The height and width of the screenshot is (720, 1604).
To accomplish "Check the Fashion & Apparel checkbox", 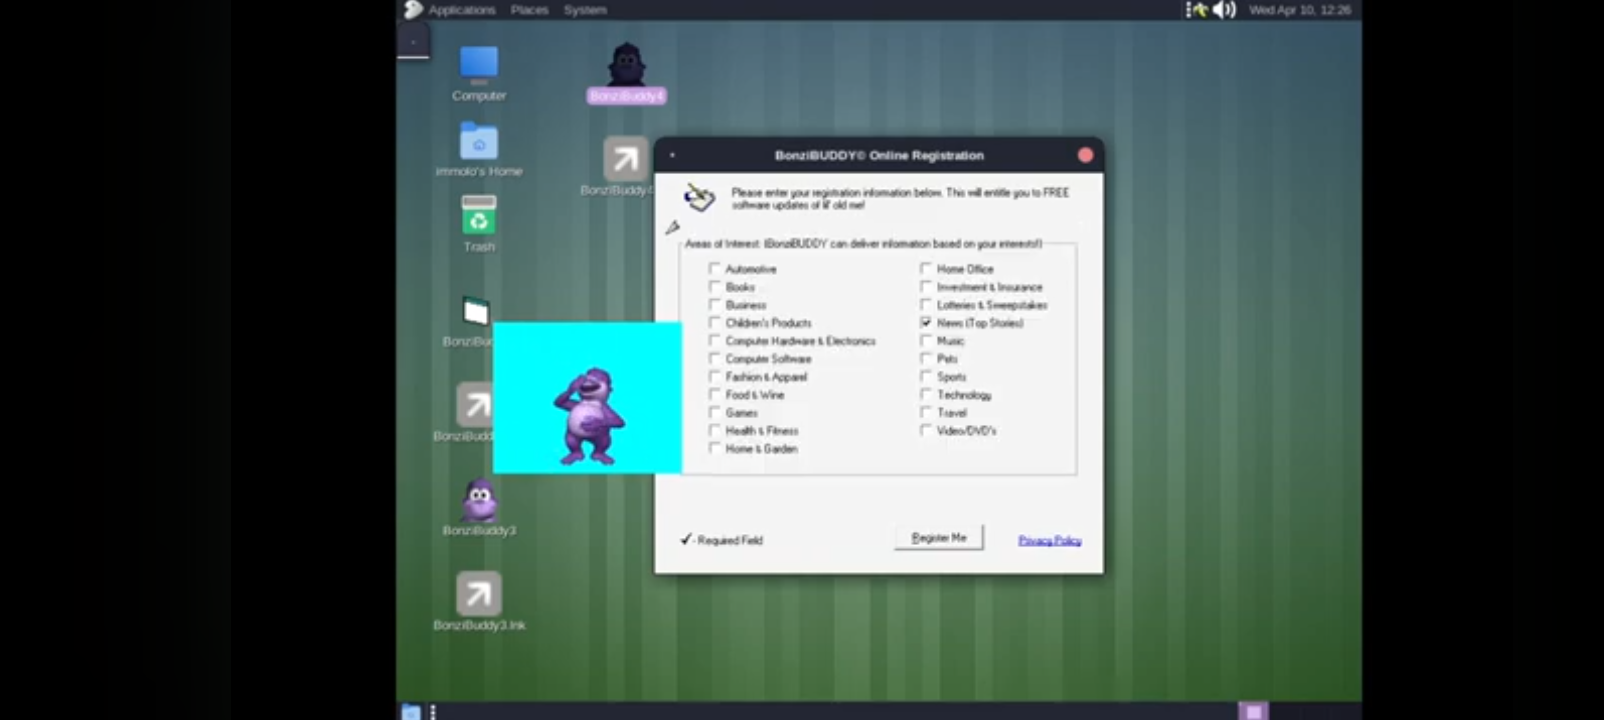I will 714,376.
